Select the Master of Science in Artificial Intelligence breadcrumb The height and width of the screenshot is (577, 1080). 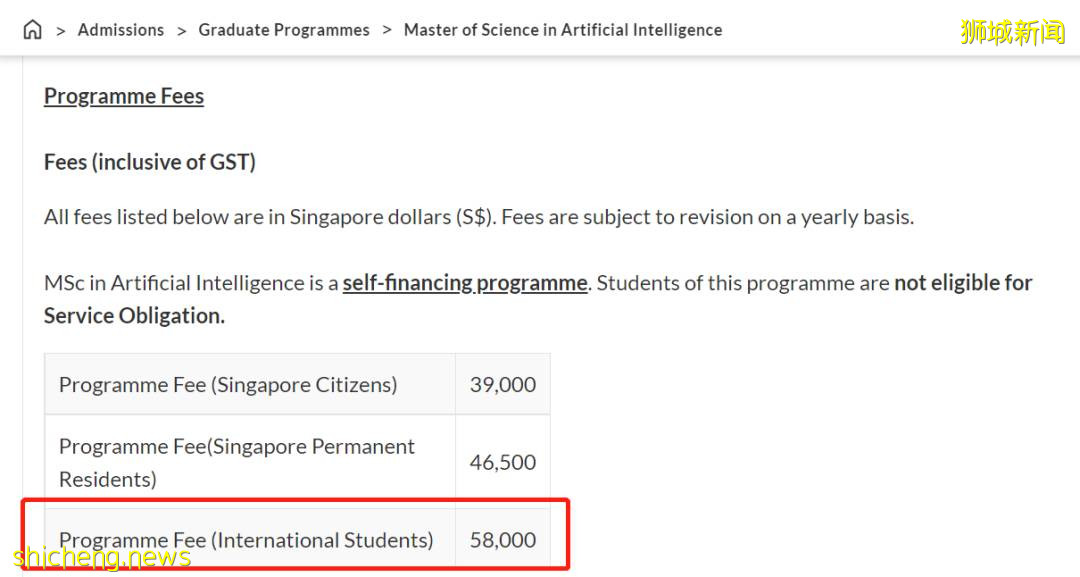coord(562,30)
